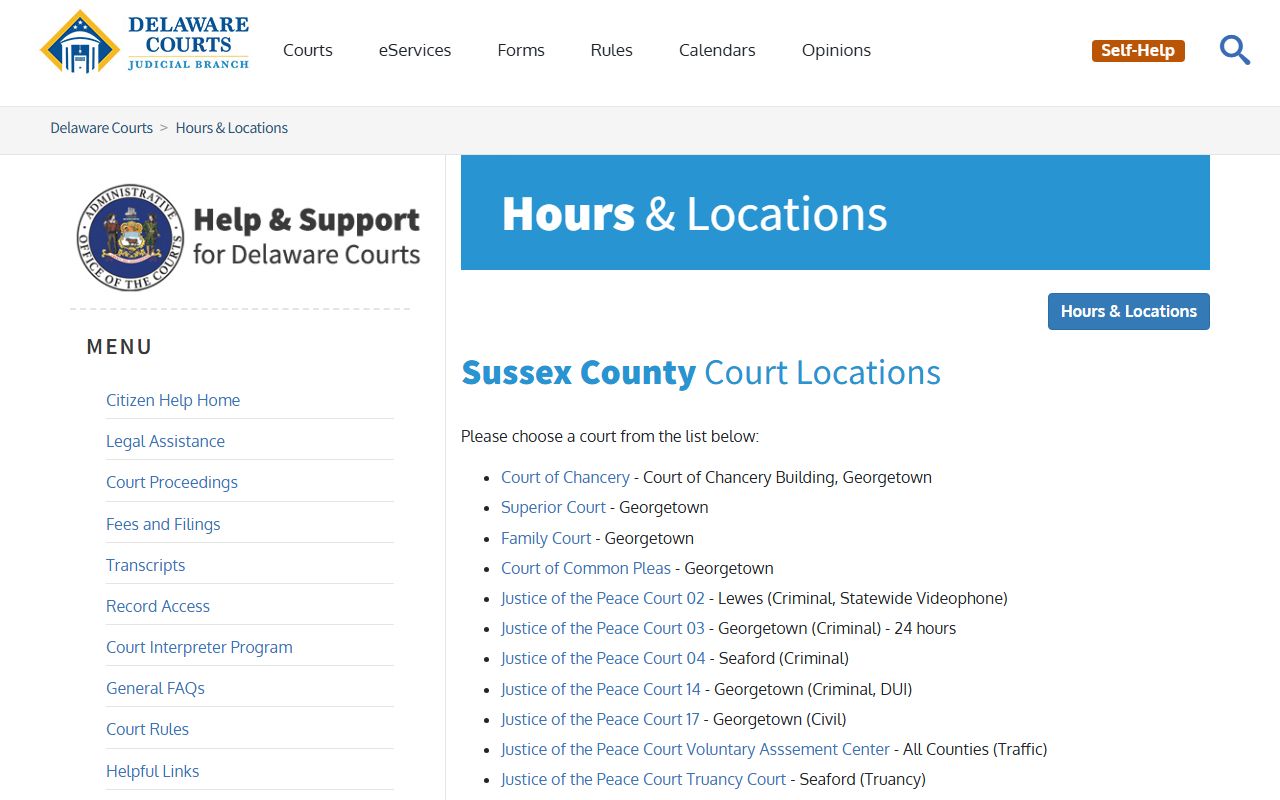Open General FAQs sidebar link

tap(155, 688)
